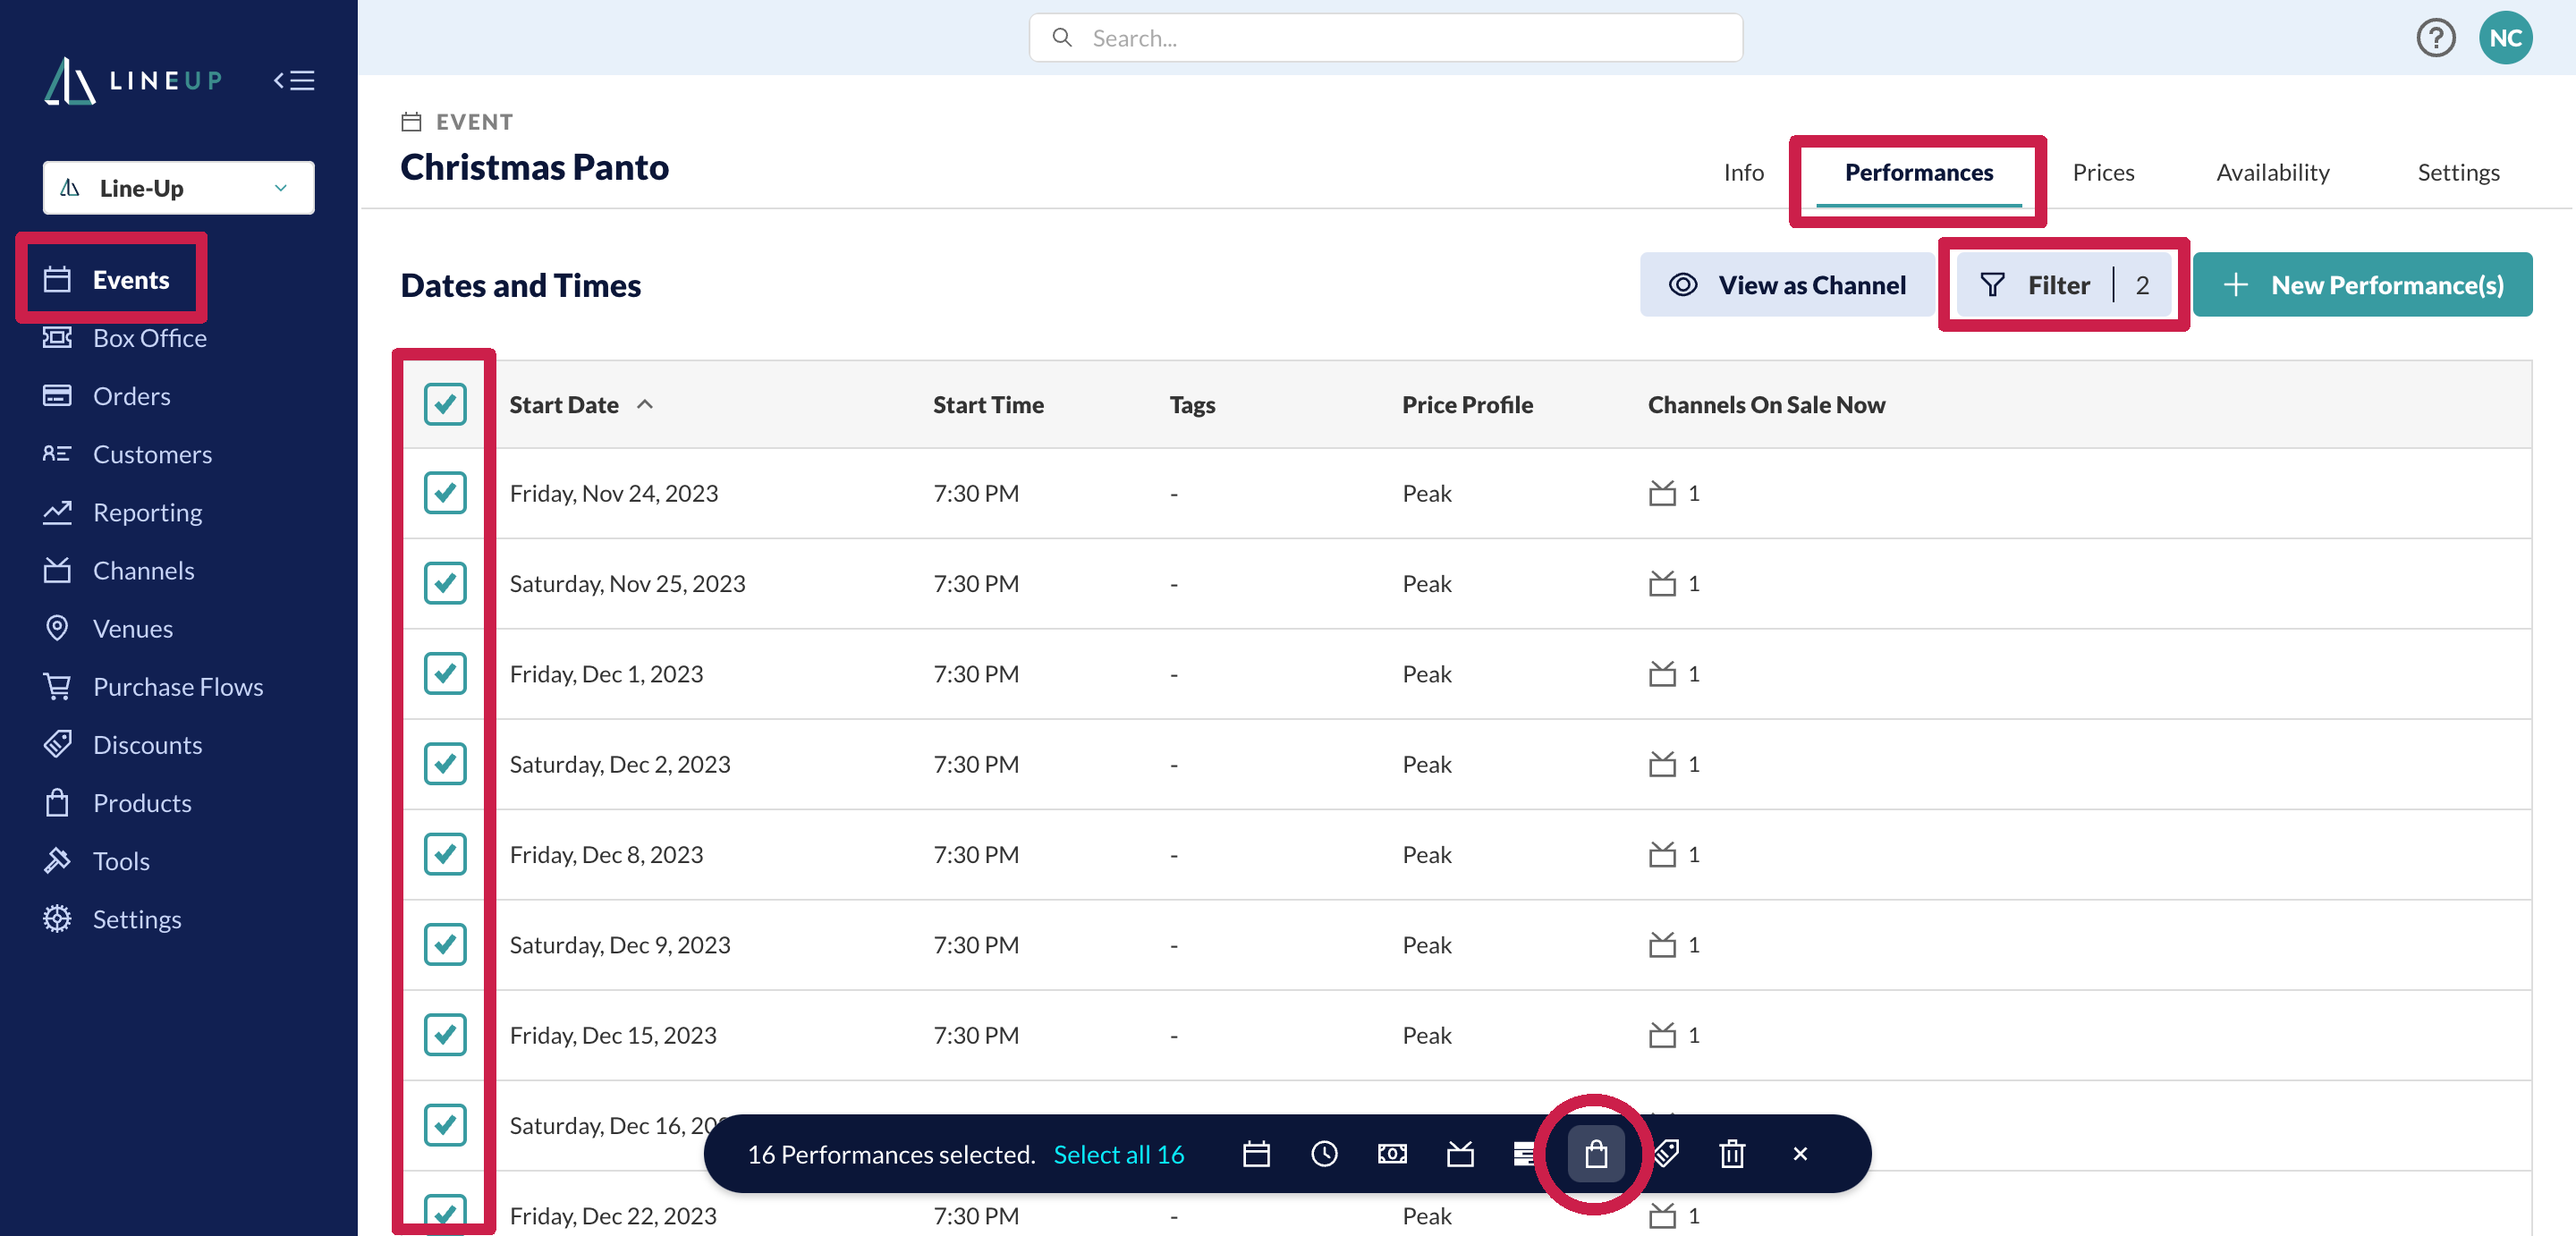
Task: Open Products in the sidebar
Action: point(117,802)
